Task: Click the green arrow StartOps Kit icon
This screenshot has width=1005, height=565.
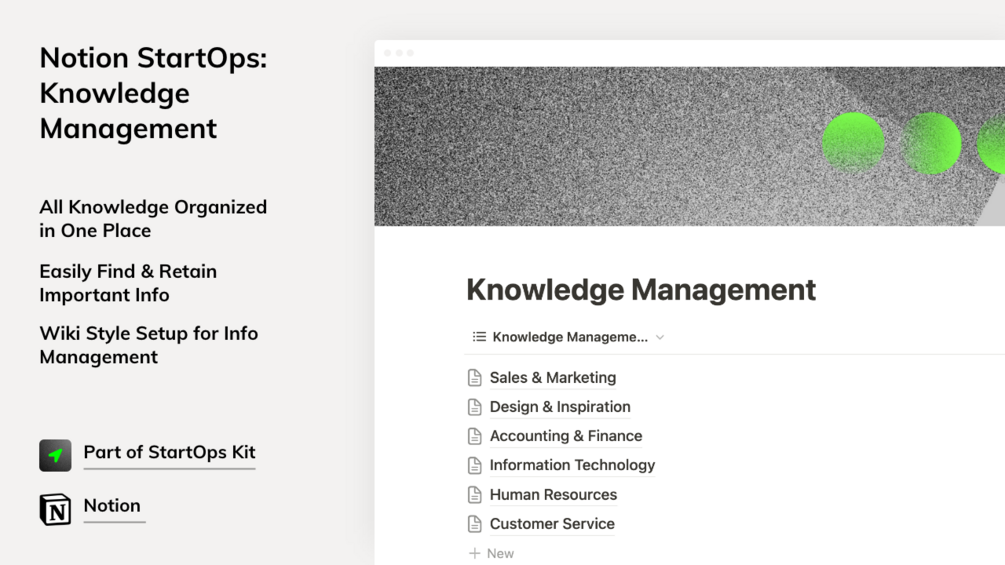Action: [55, 455]
